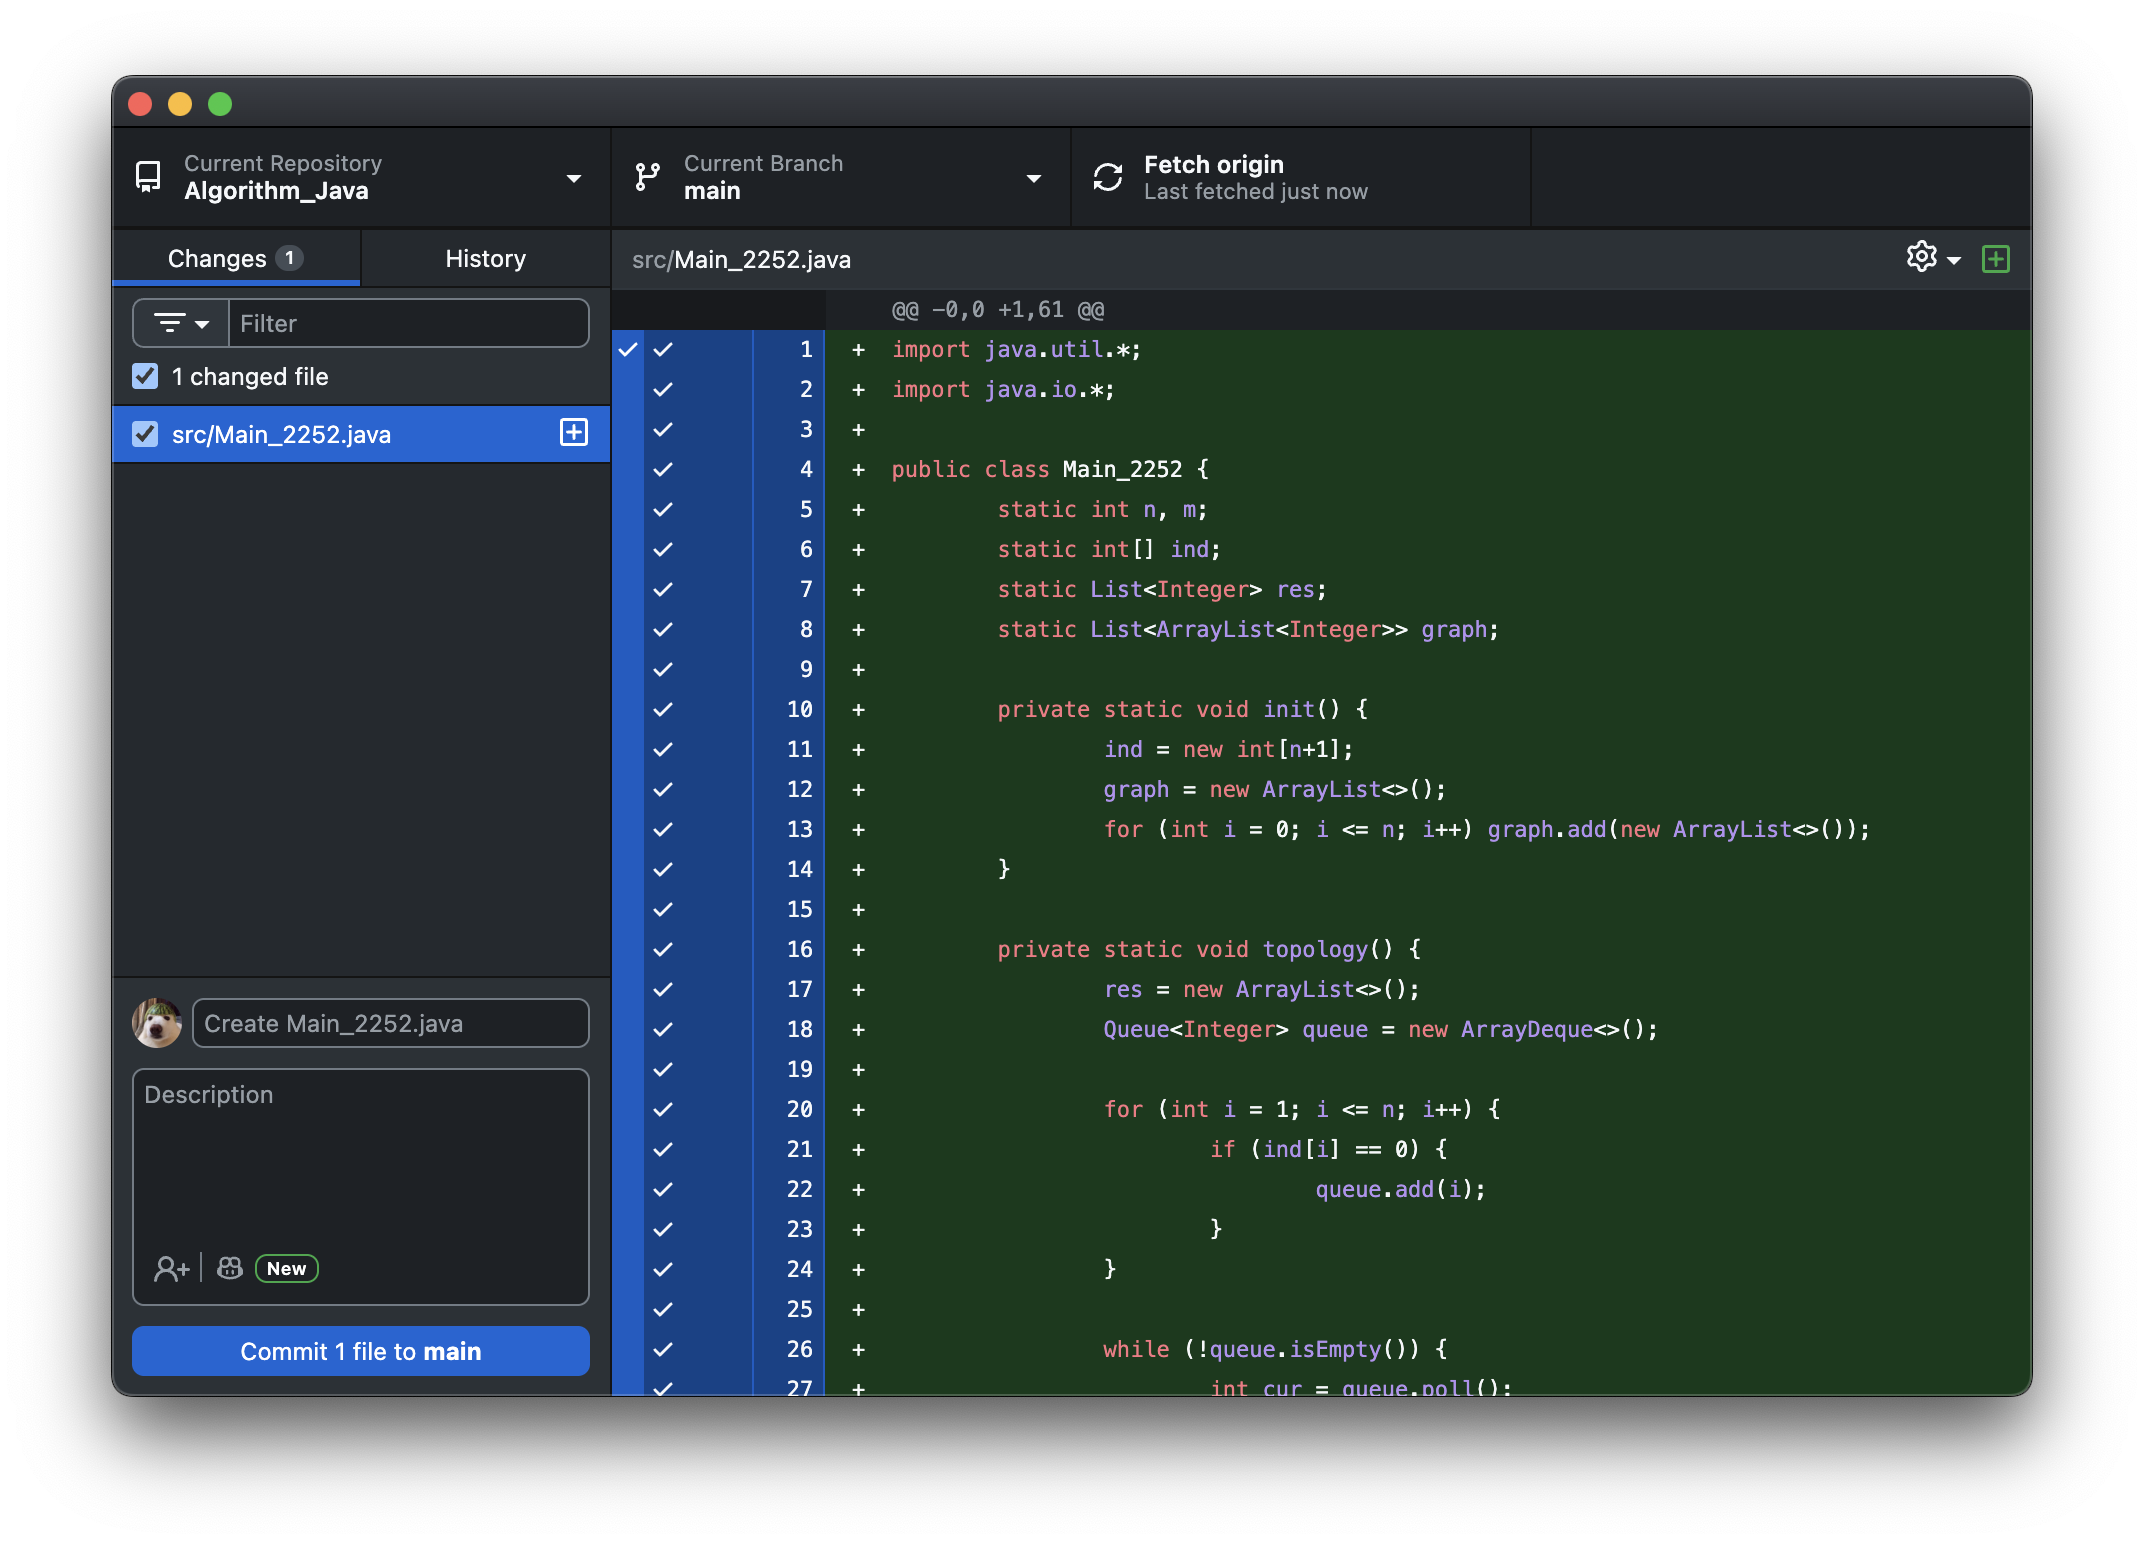Click the branch icon beside Current Branch
The height and width of the screenshot is (1544, 2144).
point(648,178)
